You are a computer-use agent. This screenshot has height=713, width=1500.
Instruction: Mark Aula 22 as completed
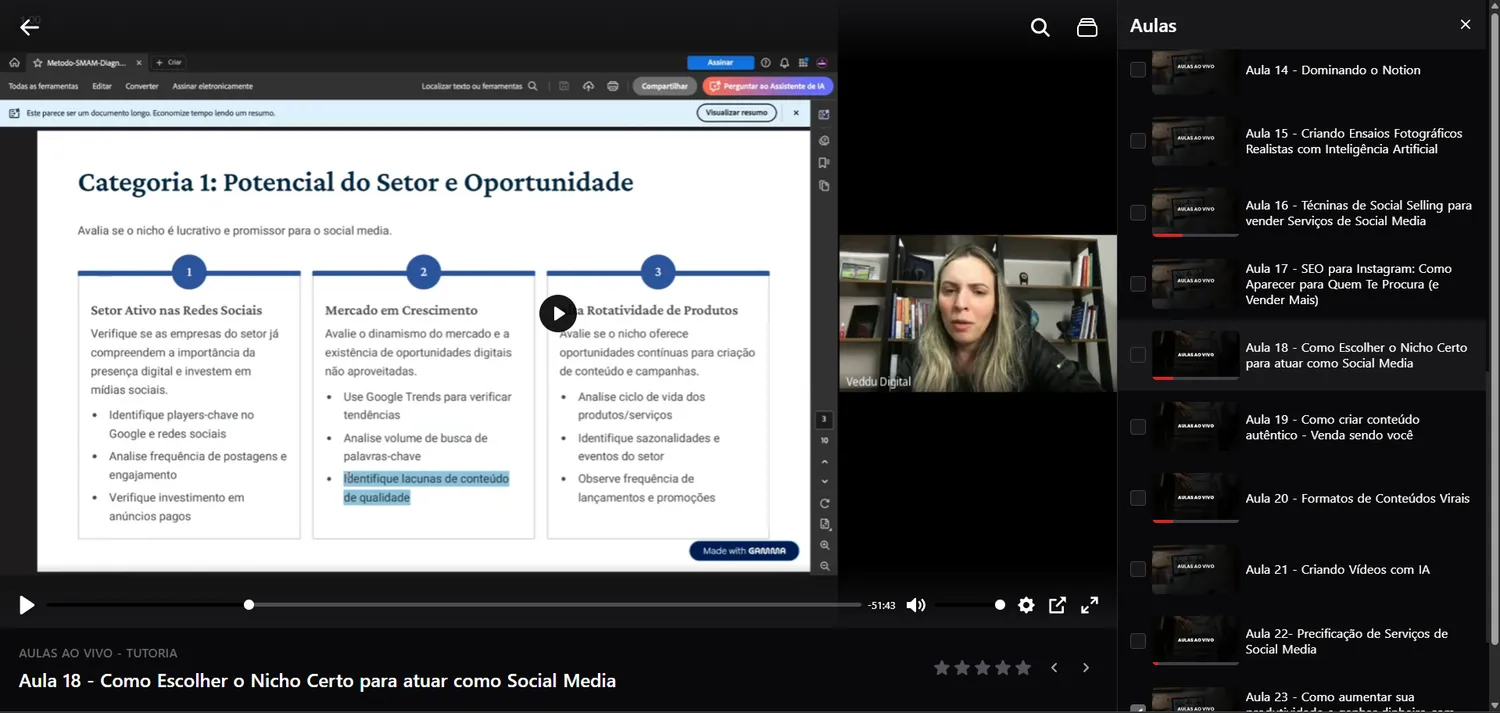pyautogui.click(x=1138, y=641)
